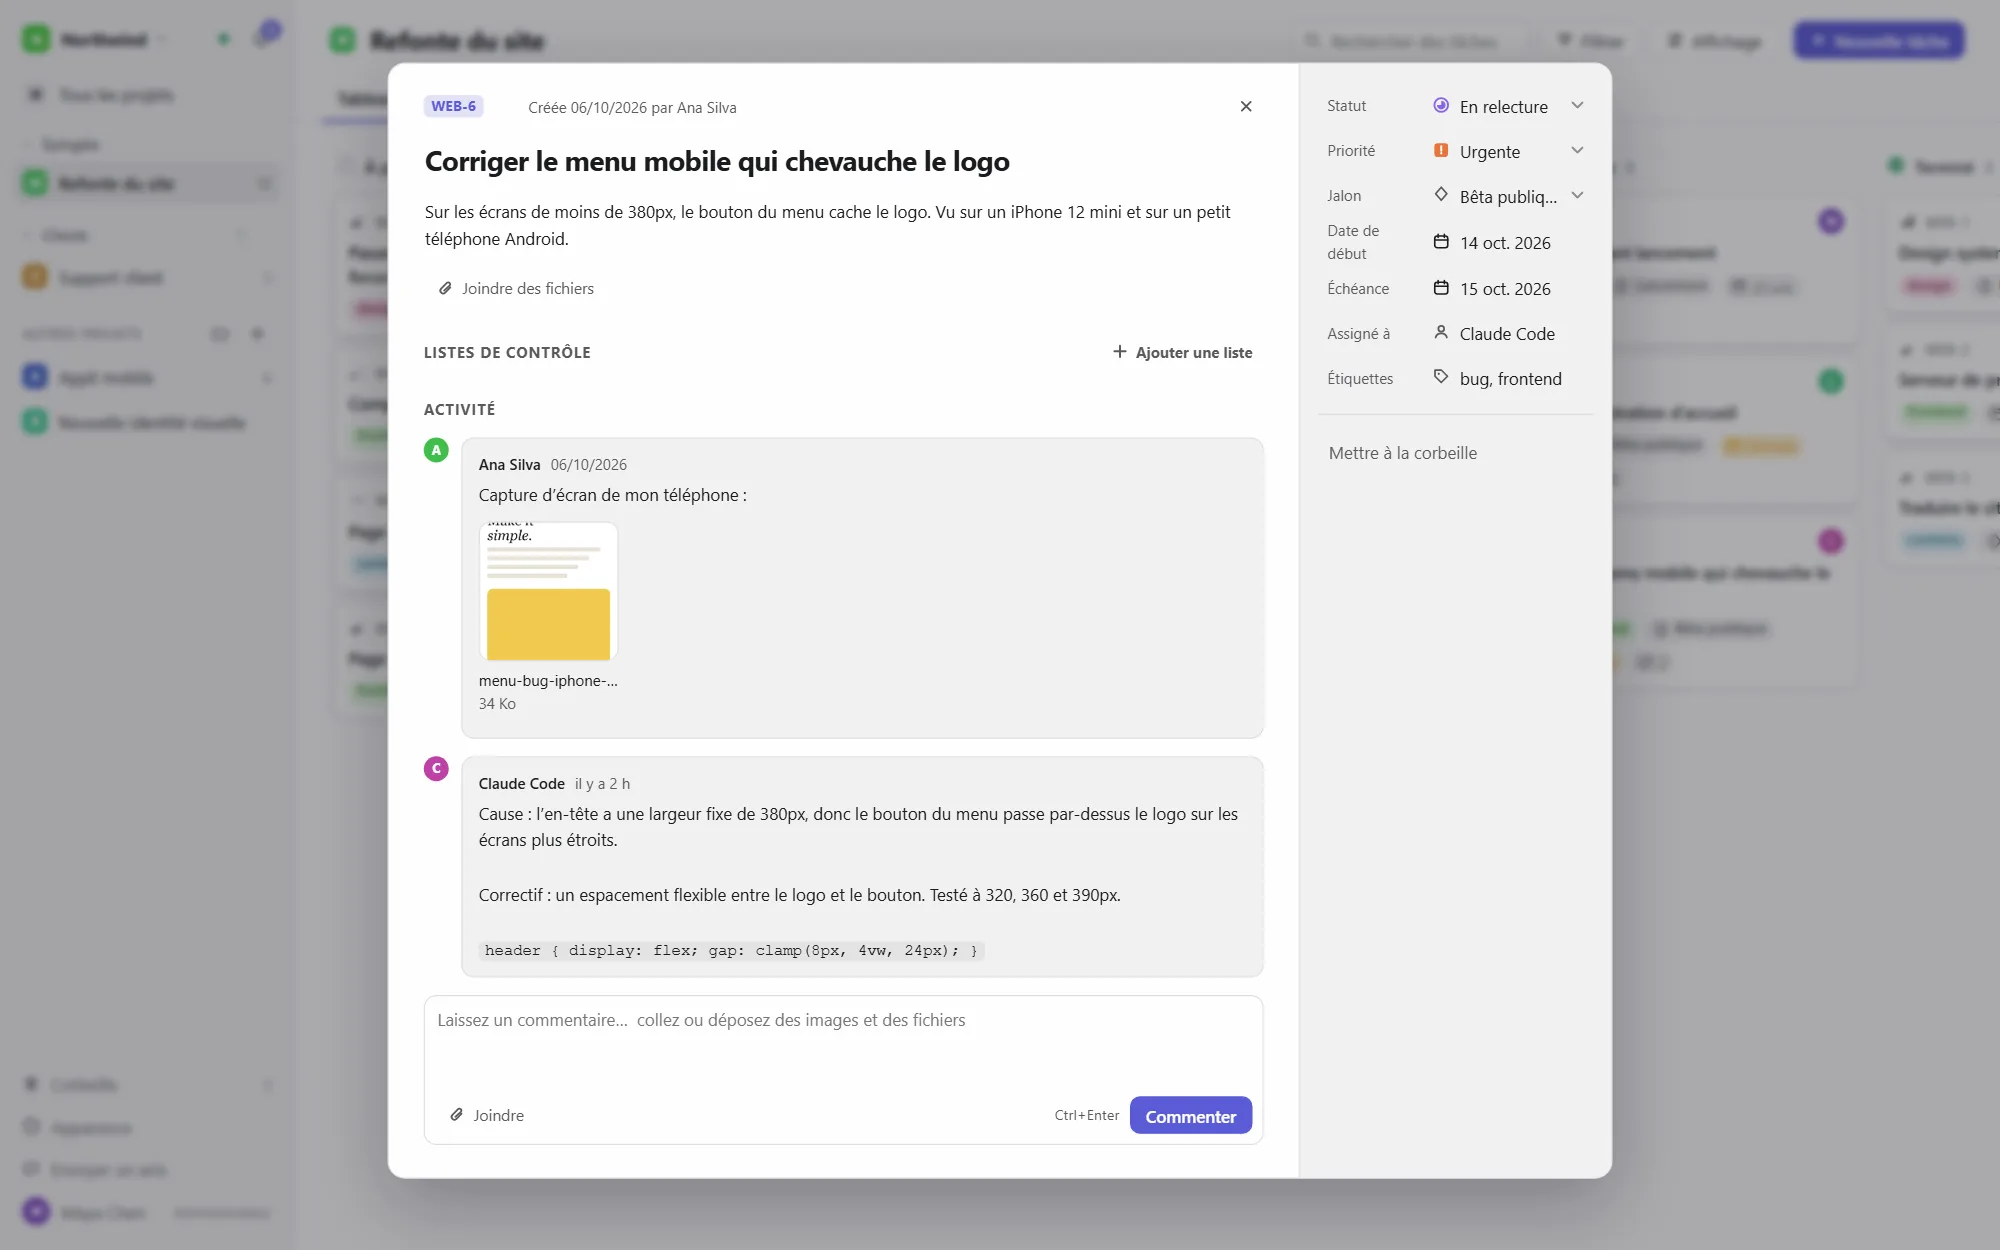Click the En relecture status circle icon
The image size is (2000, 1250).
coord(1441,105)
